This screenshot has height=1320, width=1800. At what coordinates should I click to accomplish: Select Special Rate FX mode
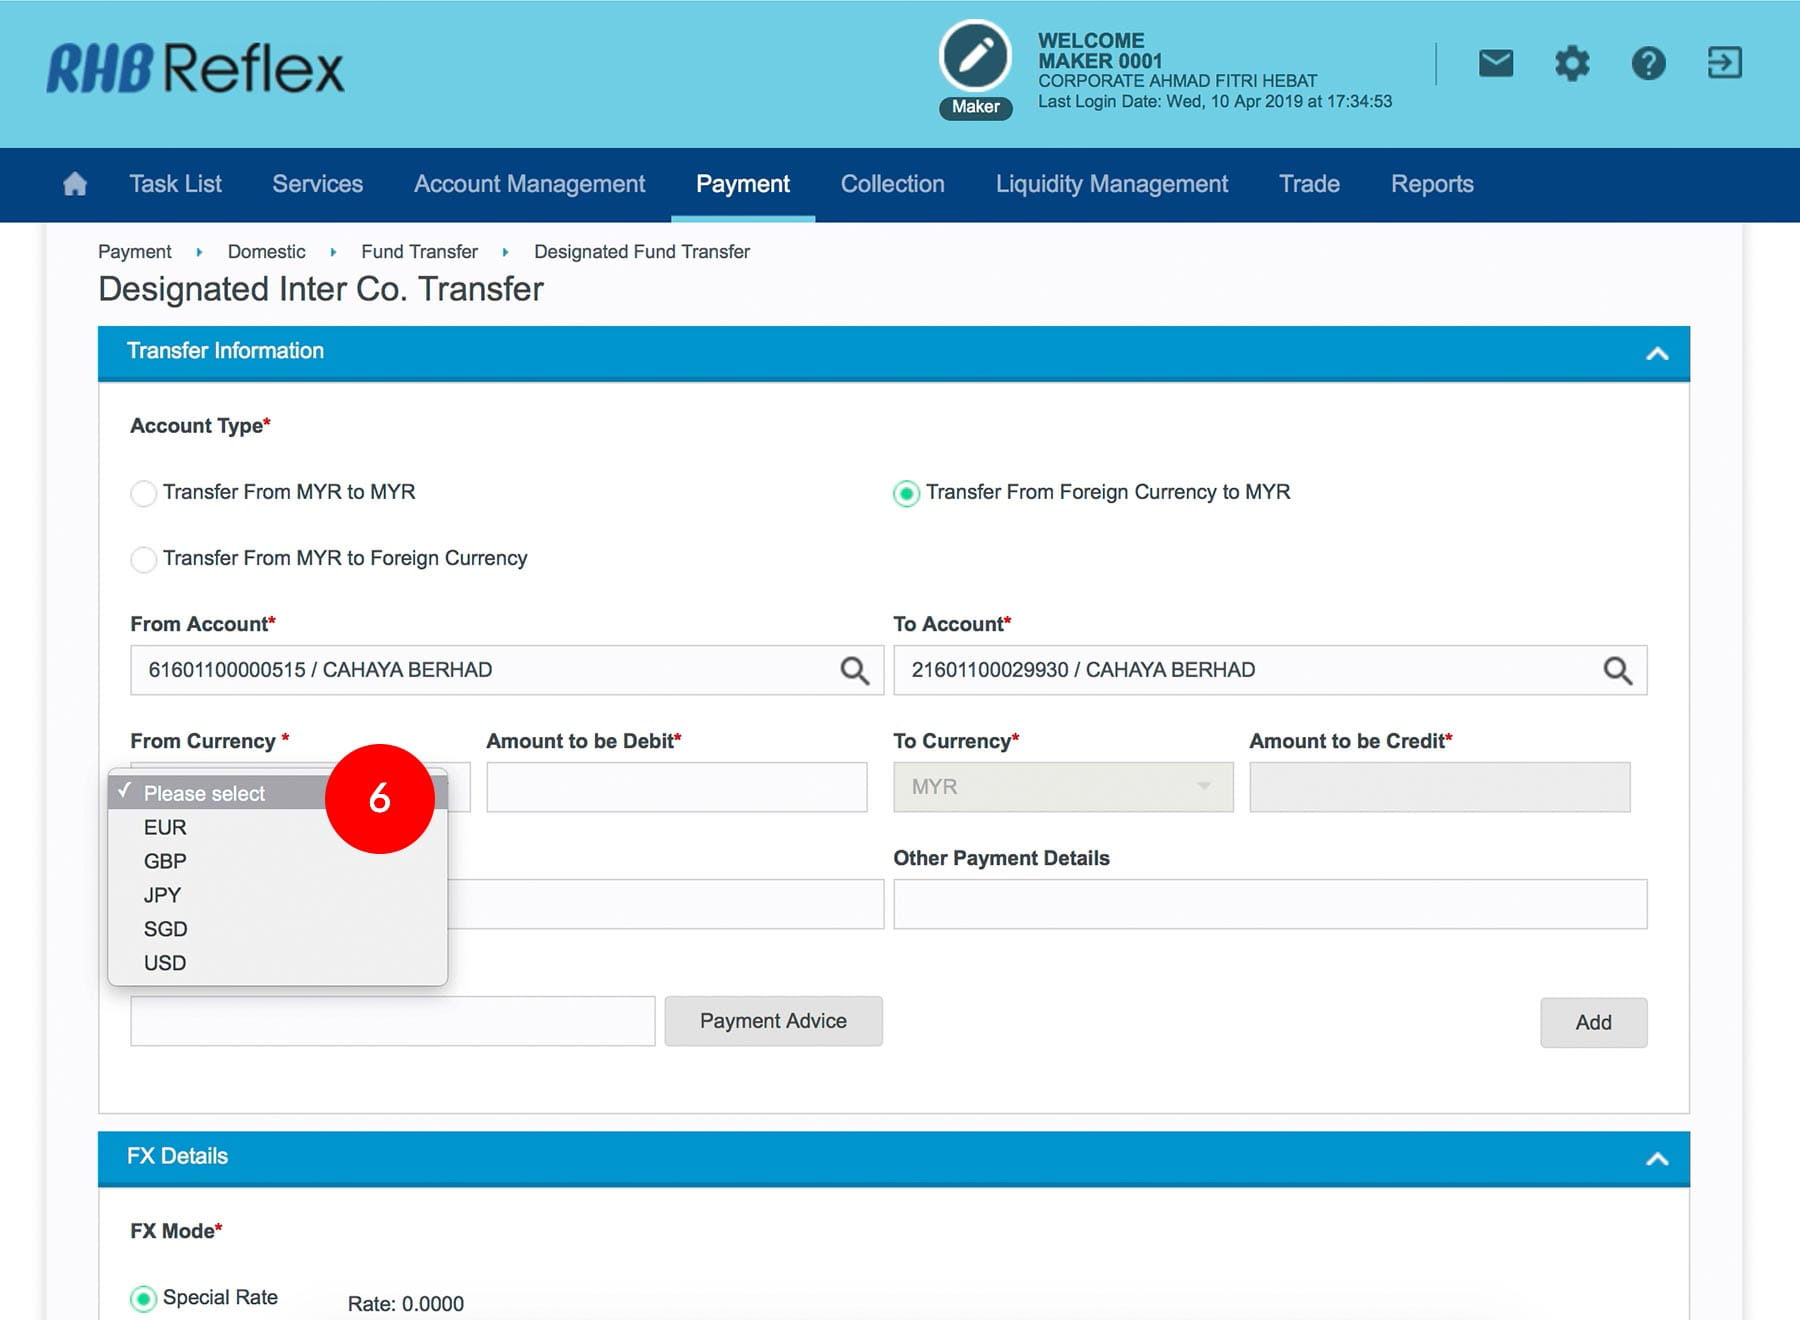[x=144, y=1298]
